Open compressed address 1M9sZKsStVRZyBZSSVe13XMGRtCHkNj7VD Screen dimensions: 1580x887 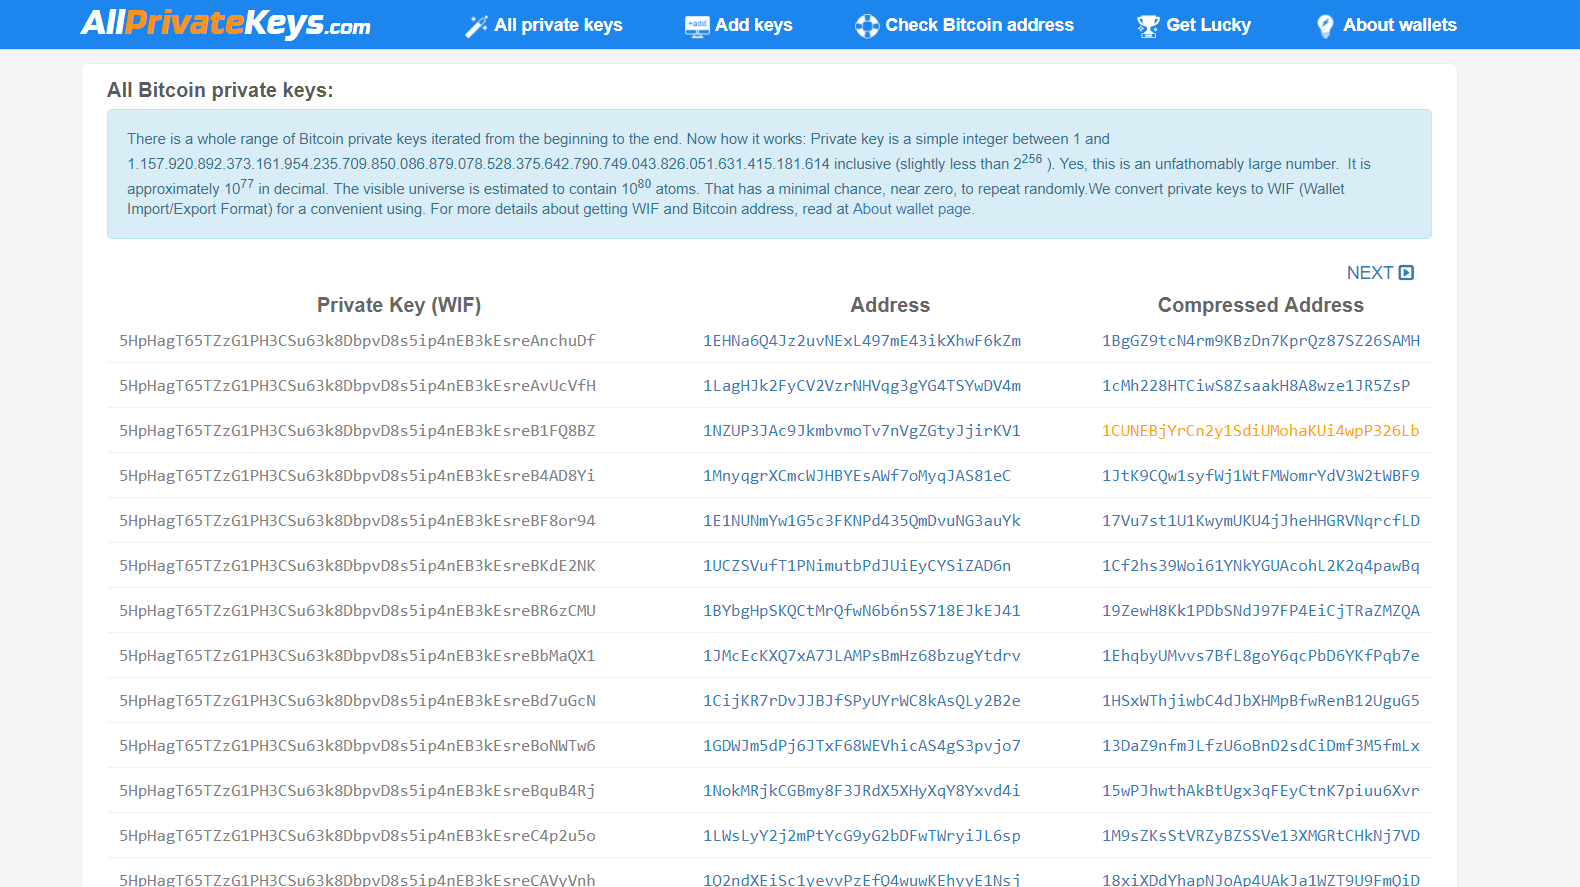(x=1261, y=836)
